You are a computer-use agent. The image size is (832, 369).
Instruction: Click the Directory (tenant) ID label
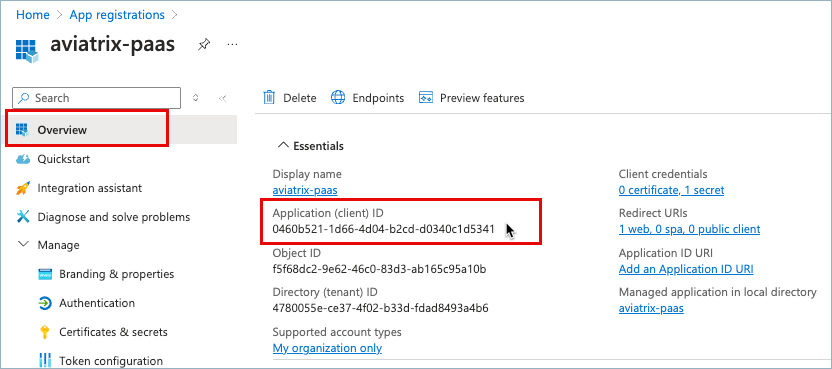click(325, 293)
